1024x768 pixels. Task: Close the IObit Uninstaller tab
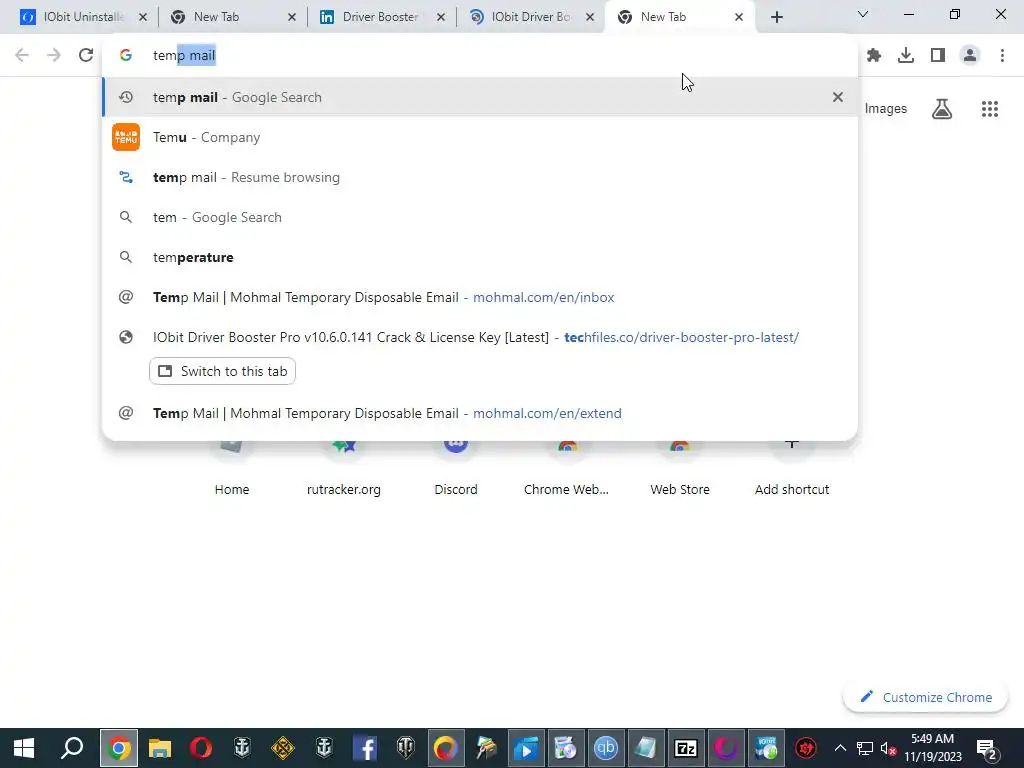coord(143,18)
